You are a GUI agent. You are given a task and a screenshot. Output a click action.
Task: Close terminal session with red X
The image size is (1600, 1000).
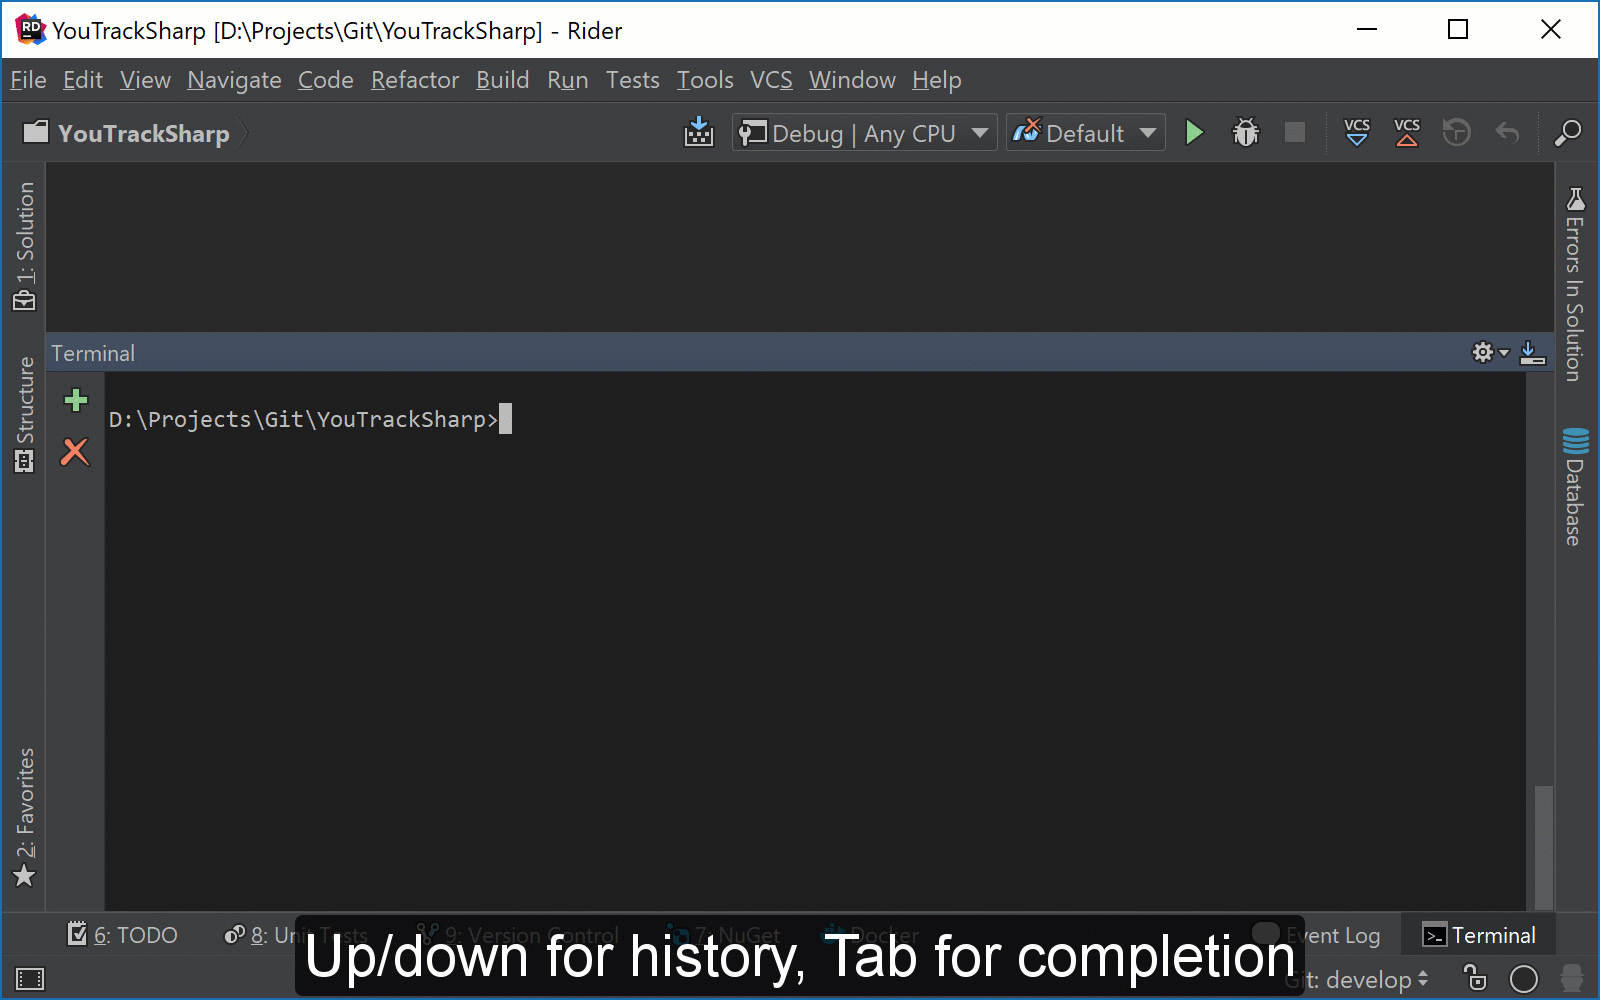tap(75, 452)
